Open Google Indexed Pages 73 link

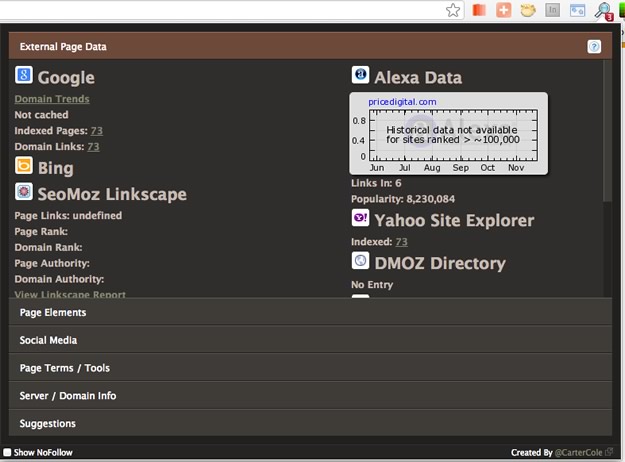(x=96, y=131)
